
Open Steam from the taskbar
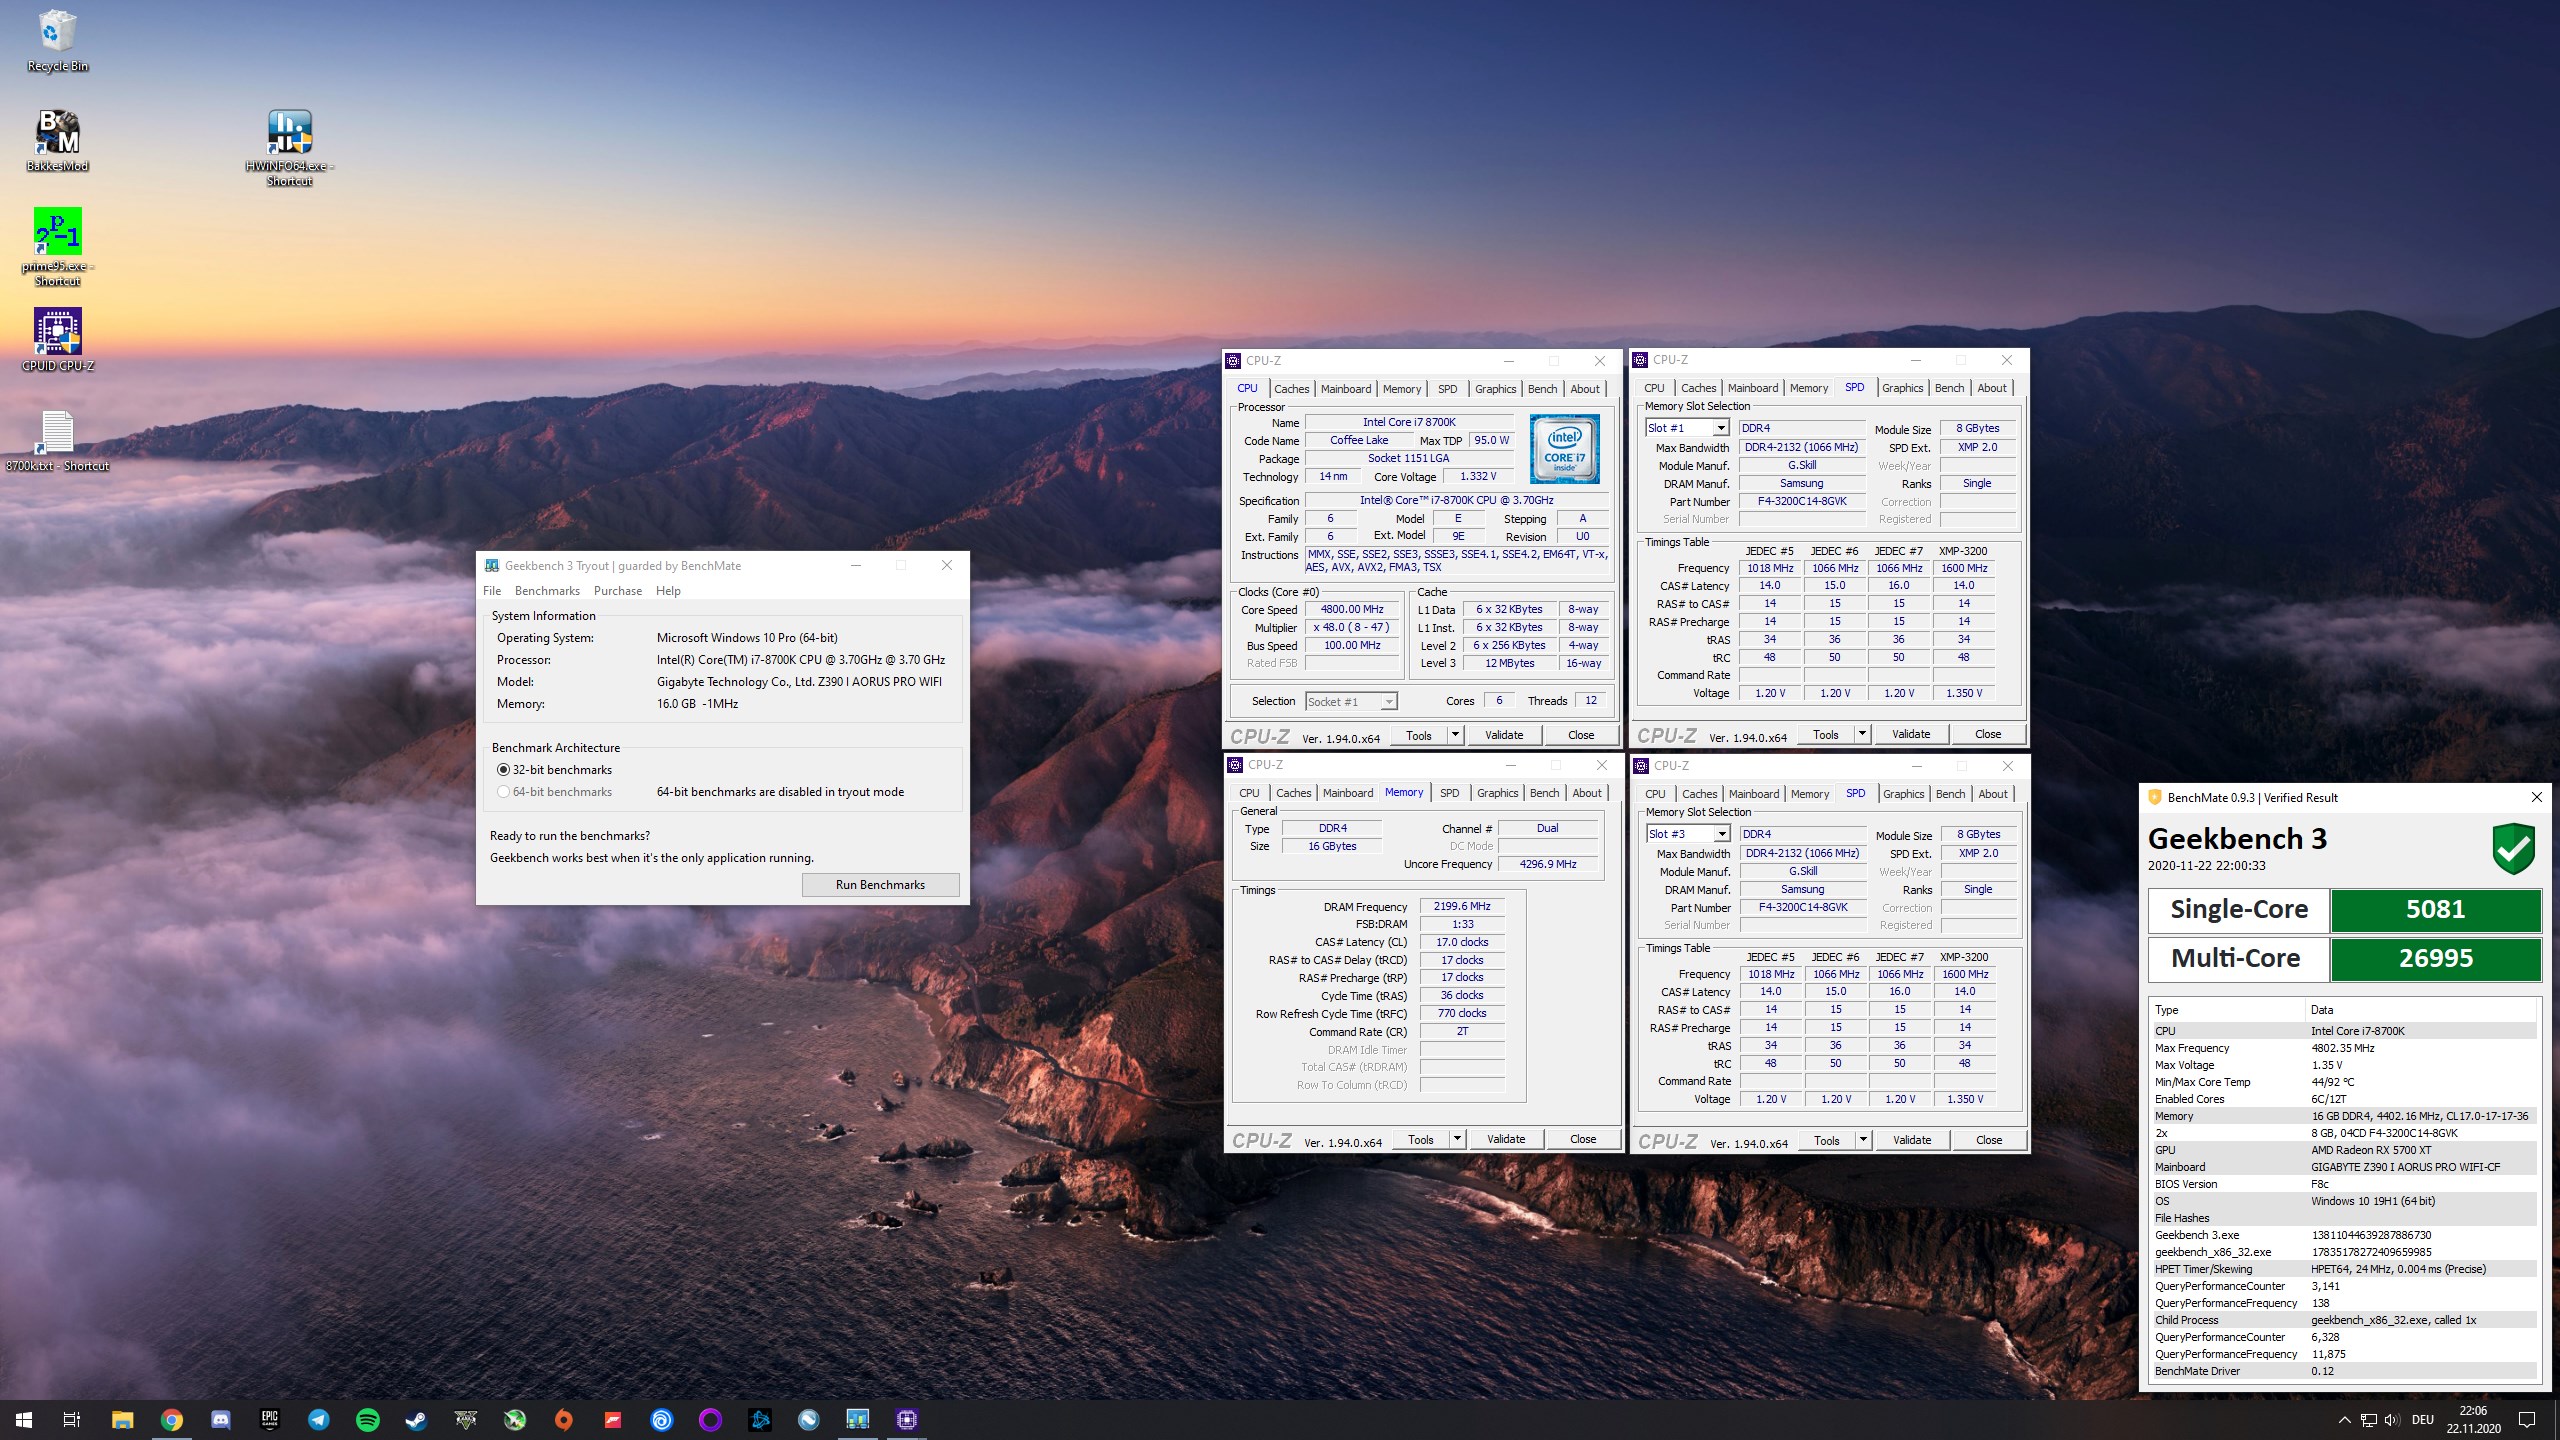pyautogui.click(x=415, y=1419)
